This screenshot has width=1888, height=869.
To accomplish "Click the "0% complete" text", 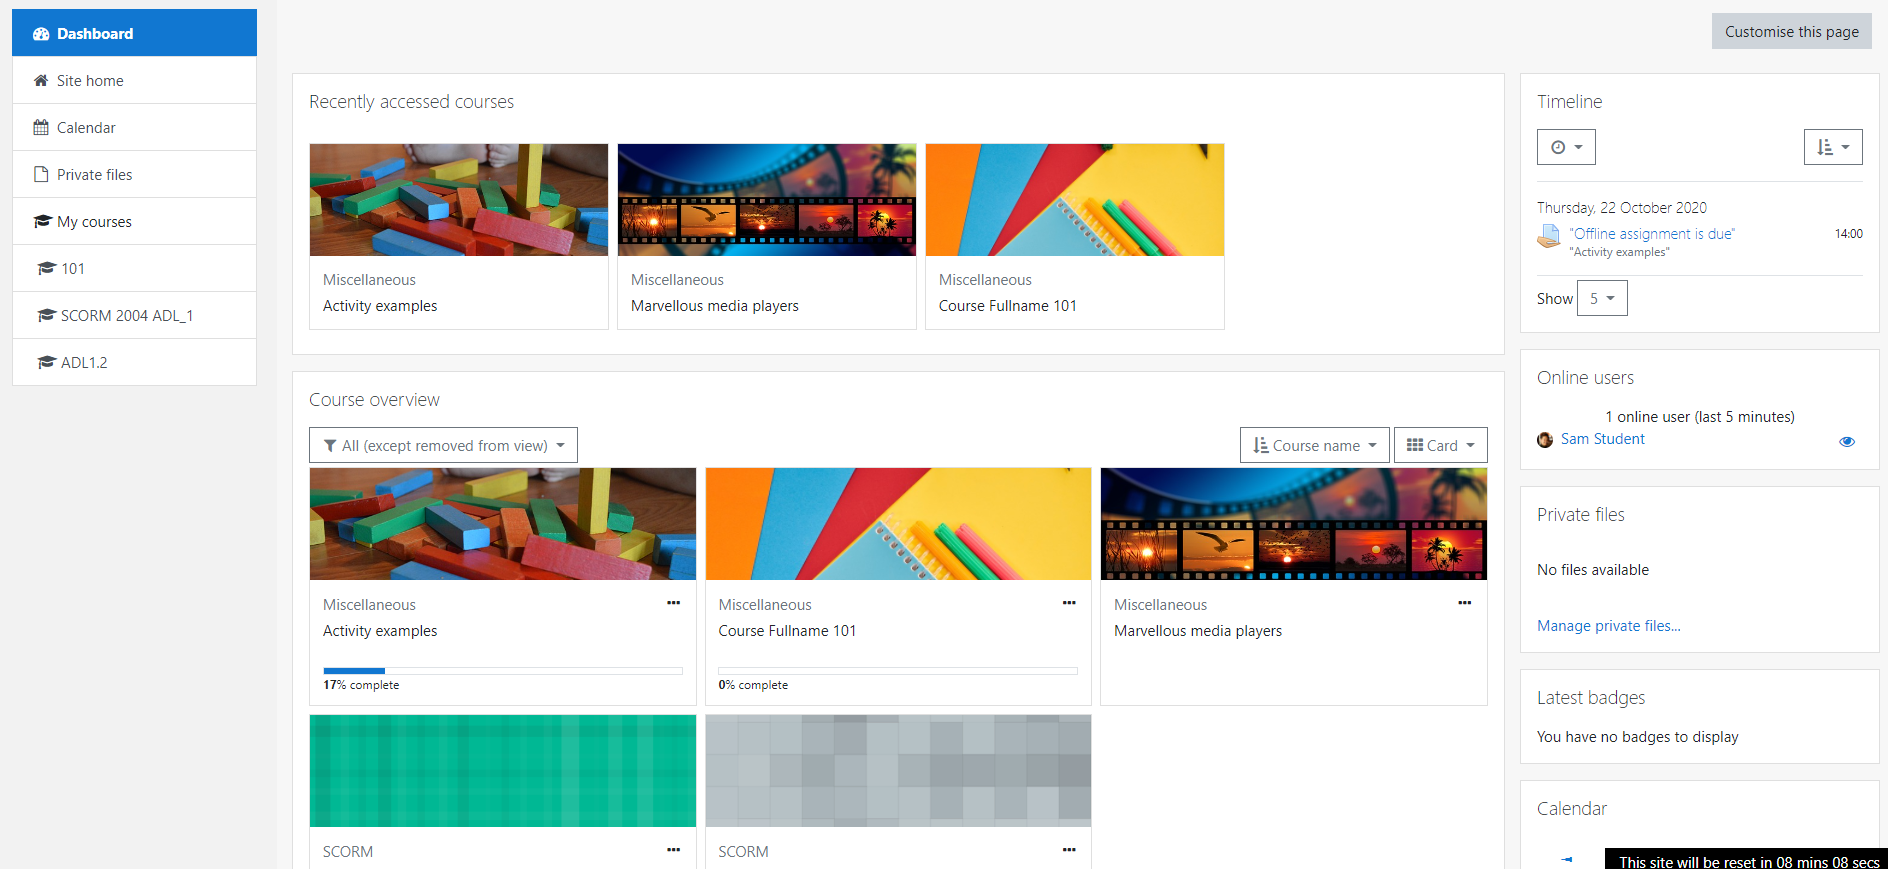I will [753, 685].
